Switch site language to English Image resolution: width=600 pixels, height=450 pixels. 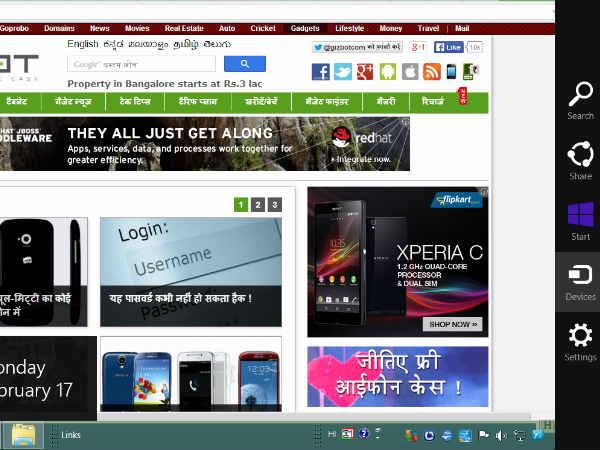point(83,44)
